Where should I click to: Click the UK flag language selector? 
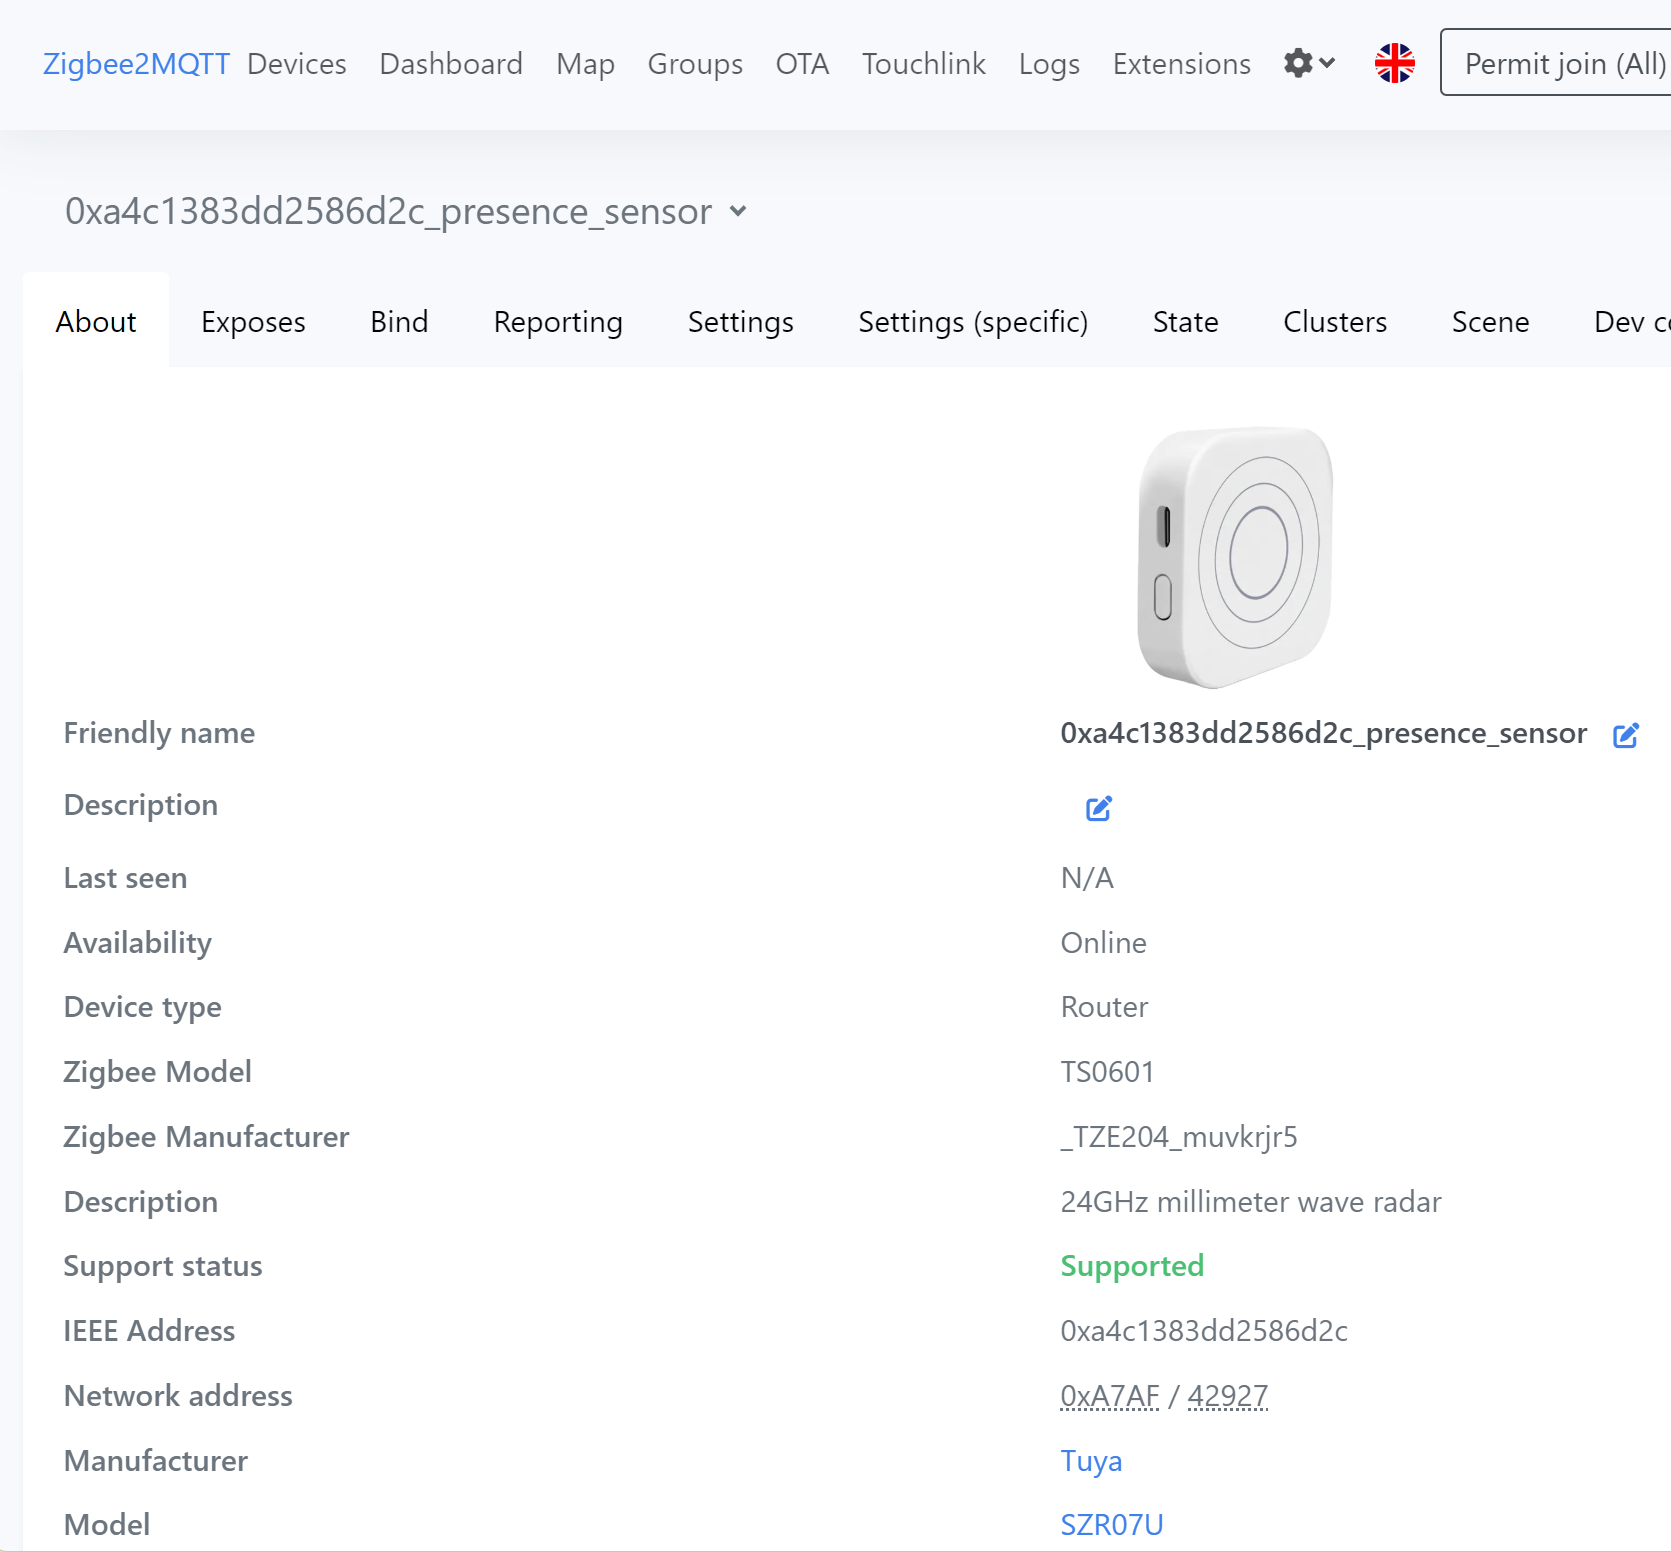1394,63
